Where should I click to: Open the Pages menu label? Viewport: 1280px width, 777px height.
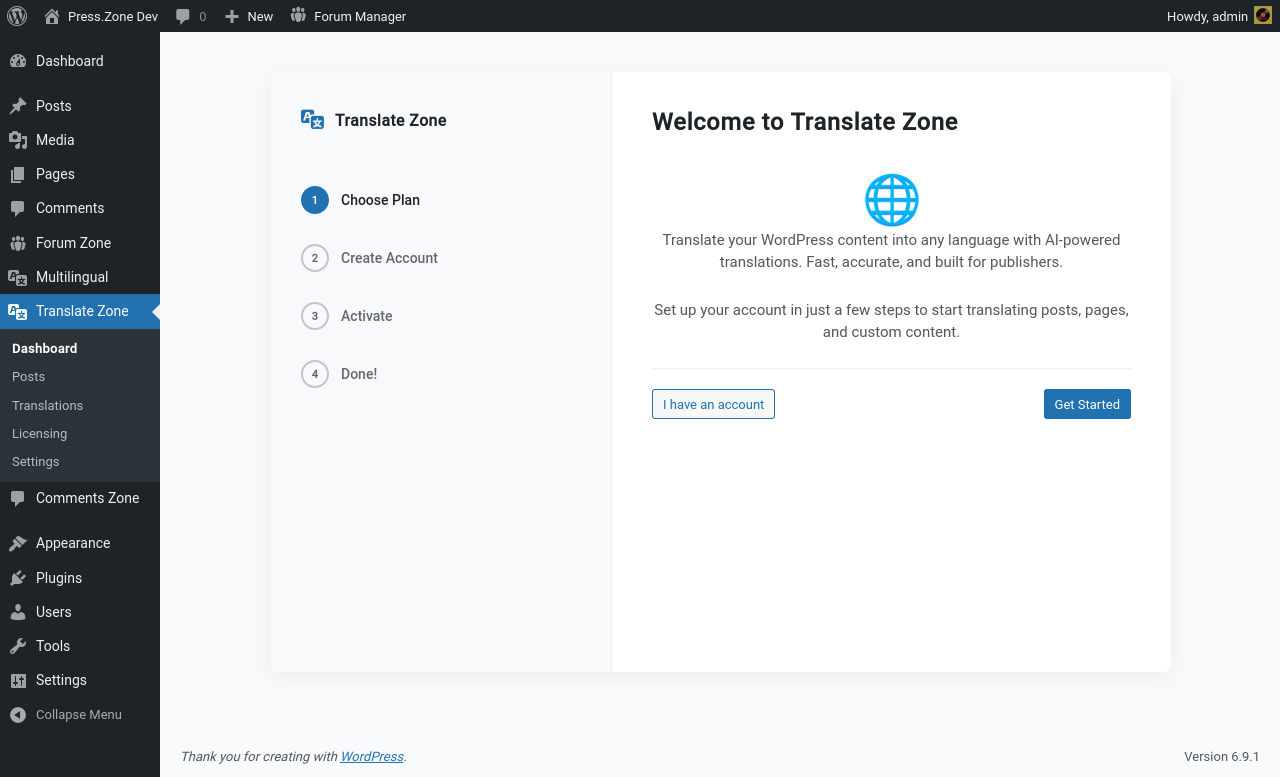[x=55, y=174]
